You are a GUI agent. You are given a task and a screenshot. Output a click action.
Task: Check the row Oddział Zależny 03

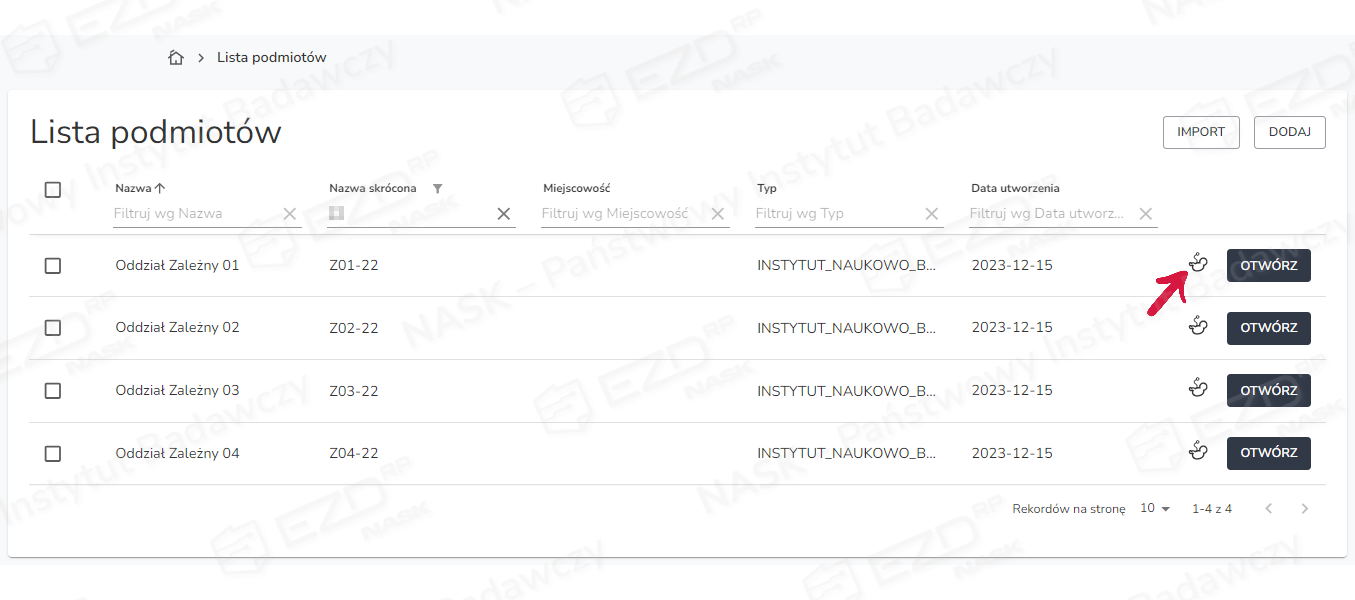click(53, 391)
